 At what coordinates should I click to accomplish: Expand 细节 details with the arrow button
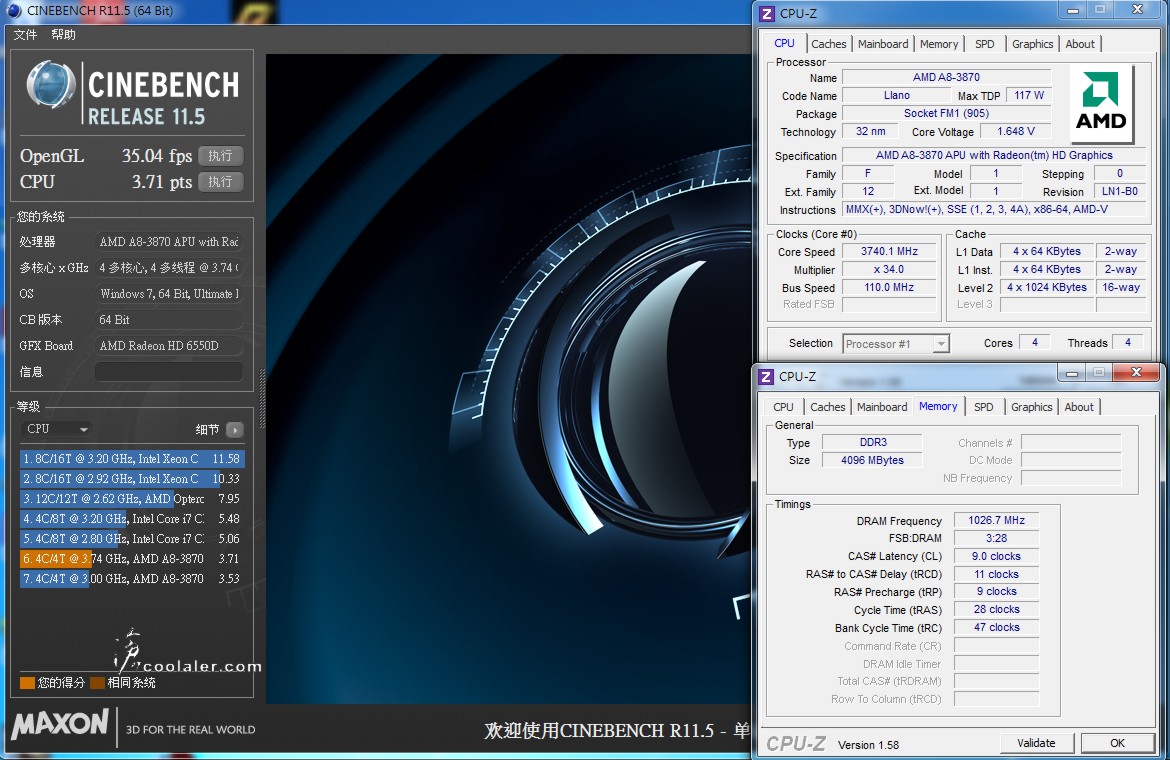[x=234, y=430]
